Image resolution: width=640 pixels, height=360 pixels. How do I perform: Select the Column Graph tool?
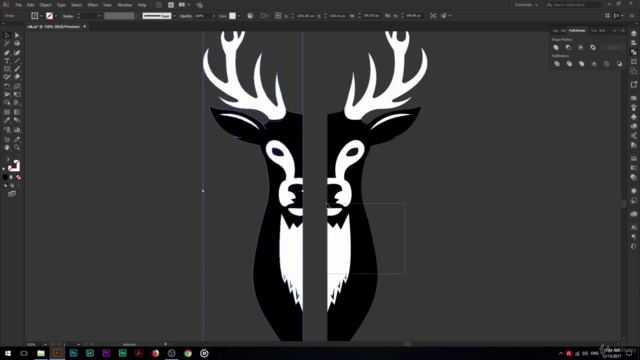(x=17, y=130)
